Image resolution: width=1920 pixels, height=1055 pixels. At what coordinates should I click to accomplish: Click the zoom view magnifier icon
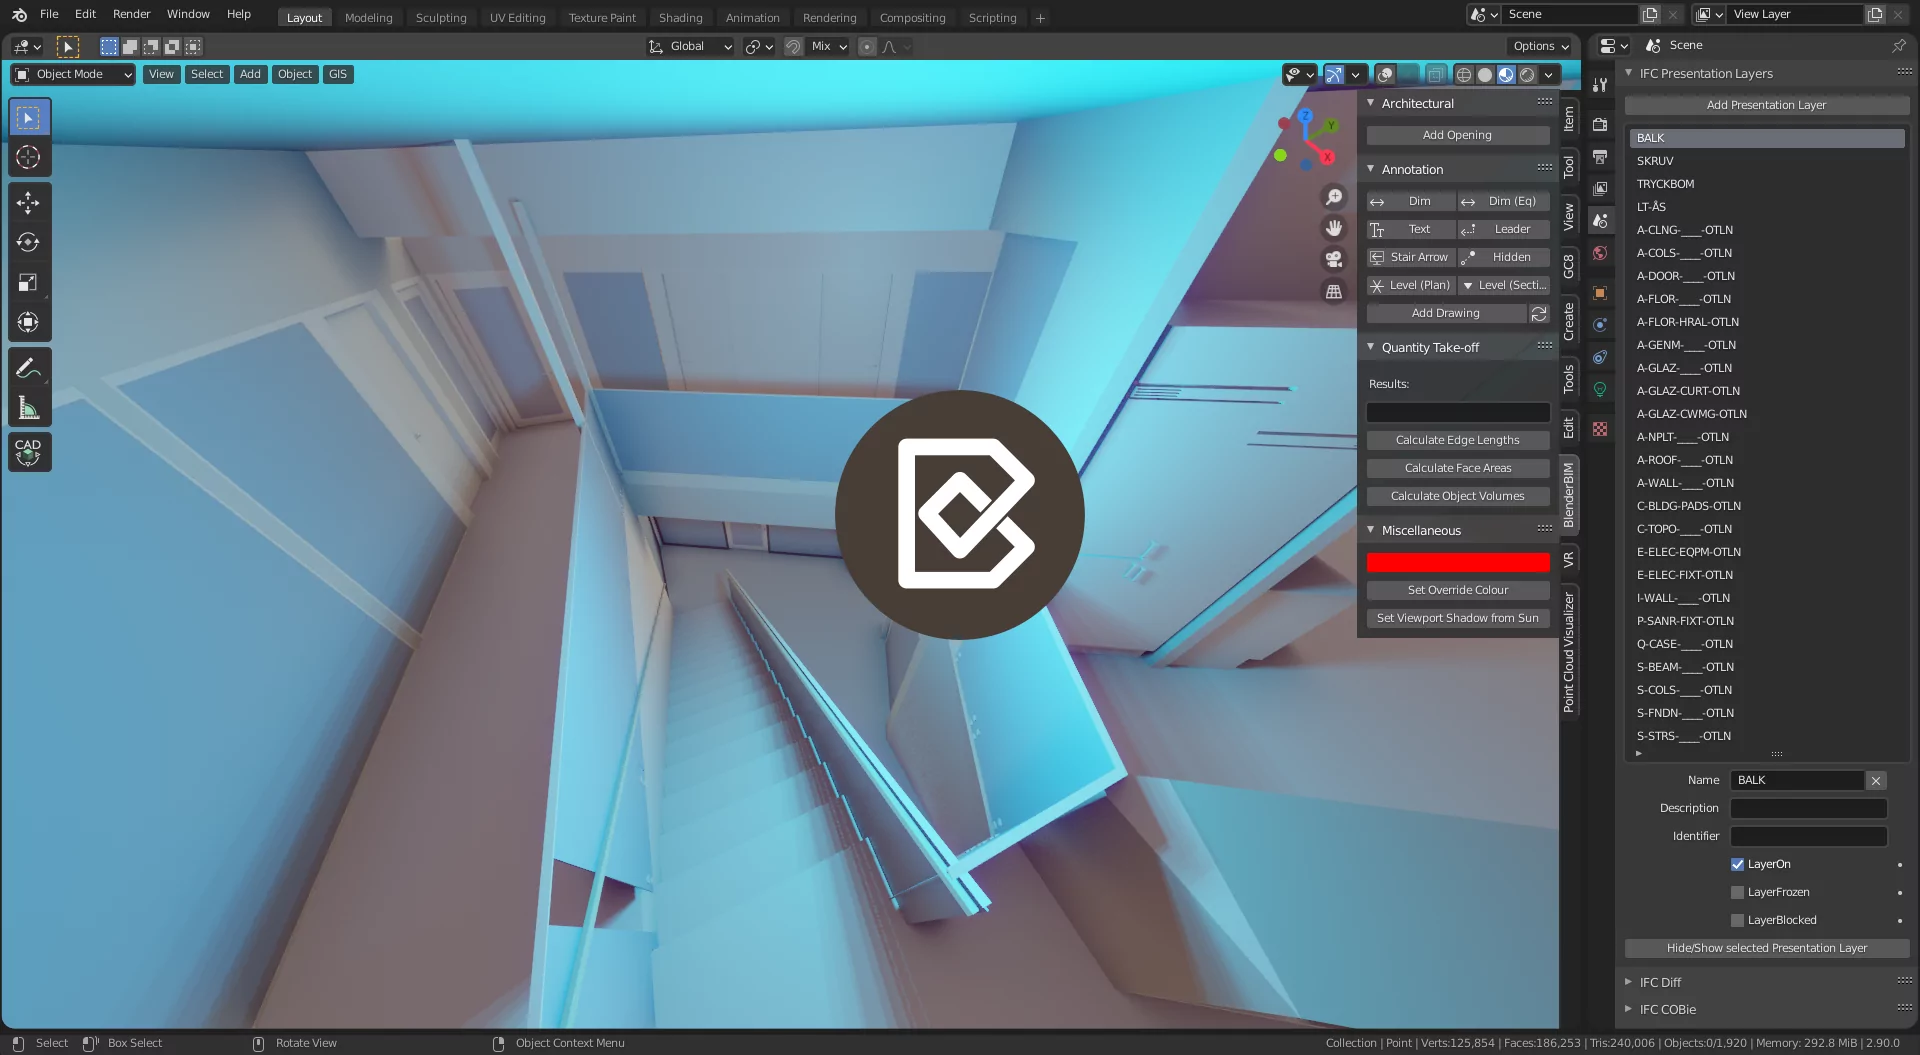pyautogui.click(x=1334, y=197)
